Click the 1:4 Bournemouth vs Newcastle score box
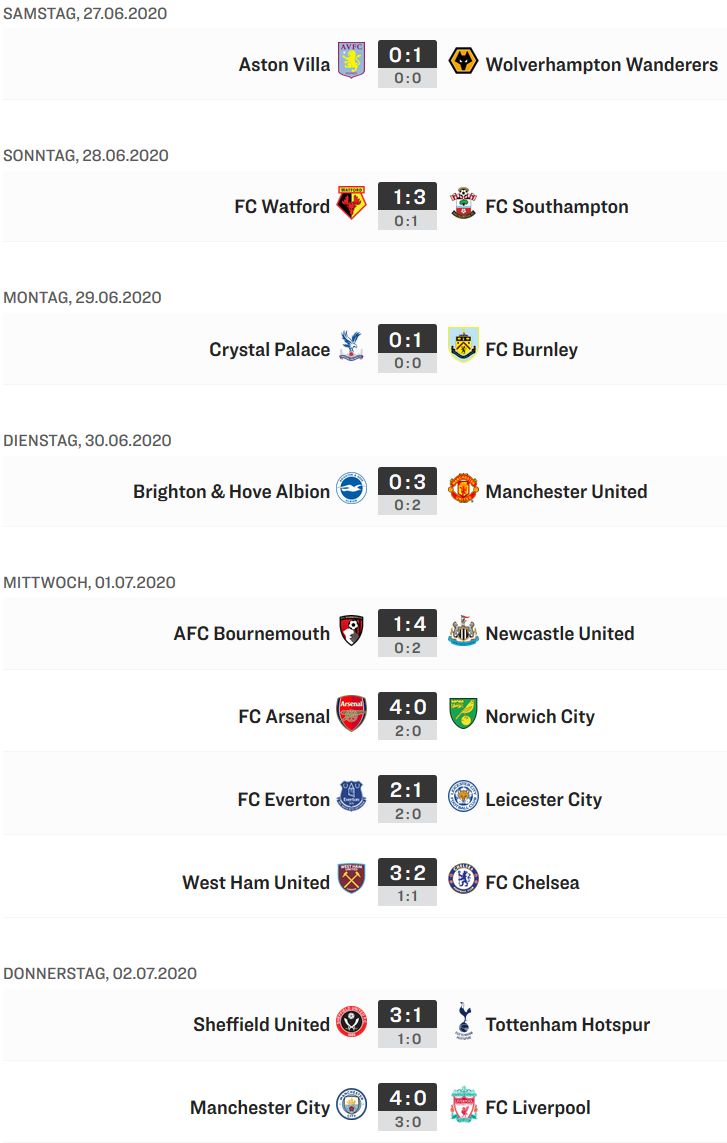 click(407, 633)
